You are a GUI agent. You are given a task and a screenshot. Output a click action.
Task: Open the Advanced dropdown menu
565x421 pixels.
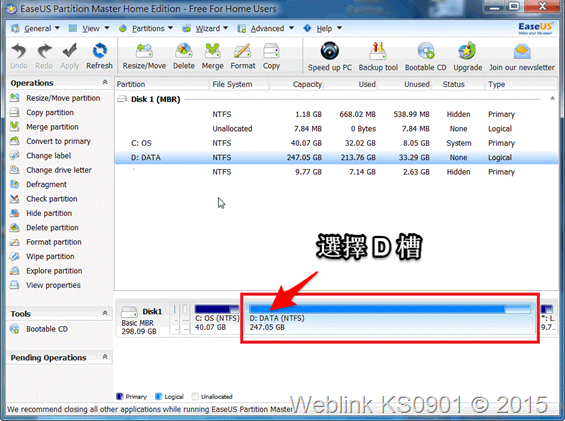pos(266,28)
